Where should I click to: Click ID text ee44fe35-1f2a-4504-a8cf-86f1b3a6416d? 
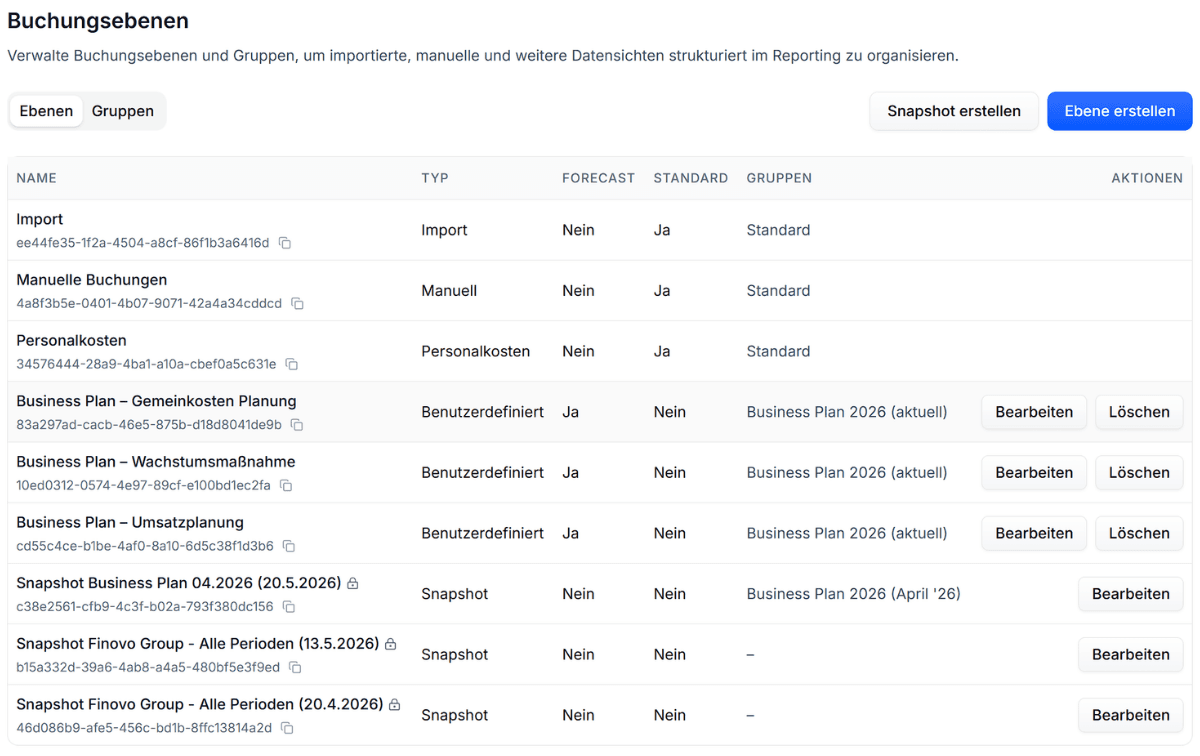tap(143, 243)
